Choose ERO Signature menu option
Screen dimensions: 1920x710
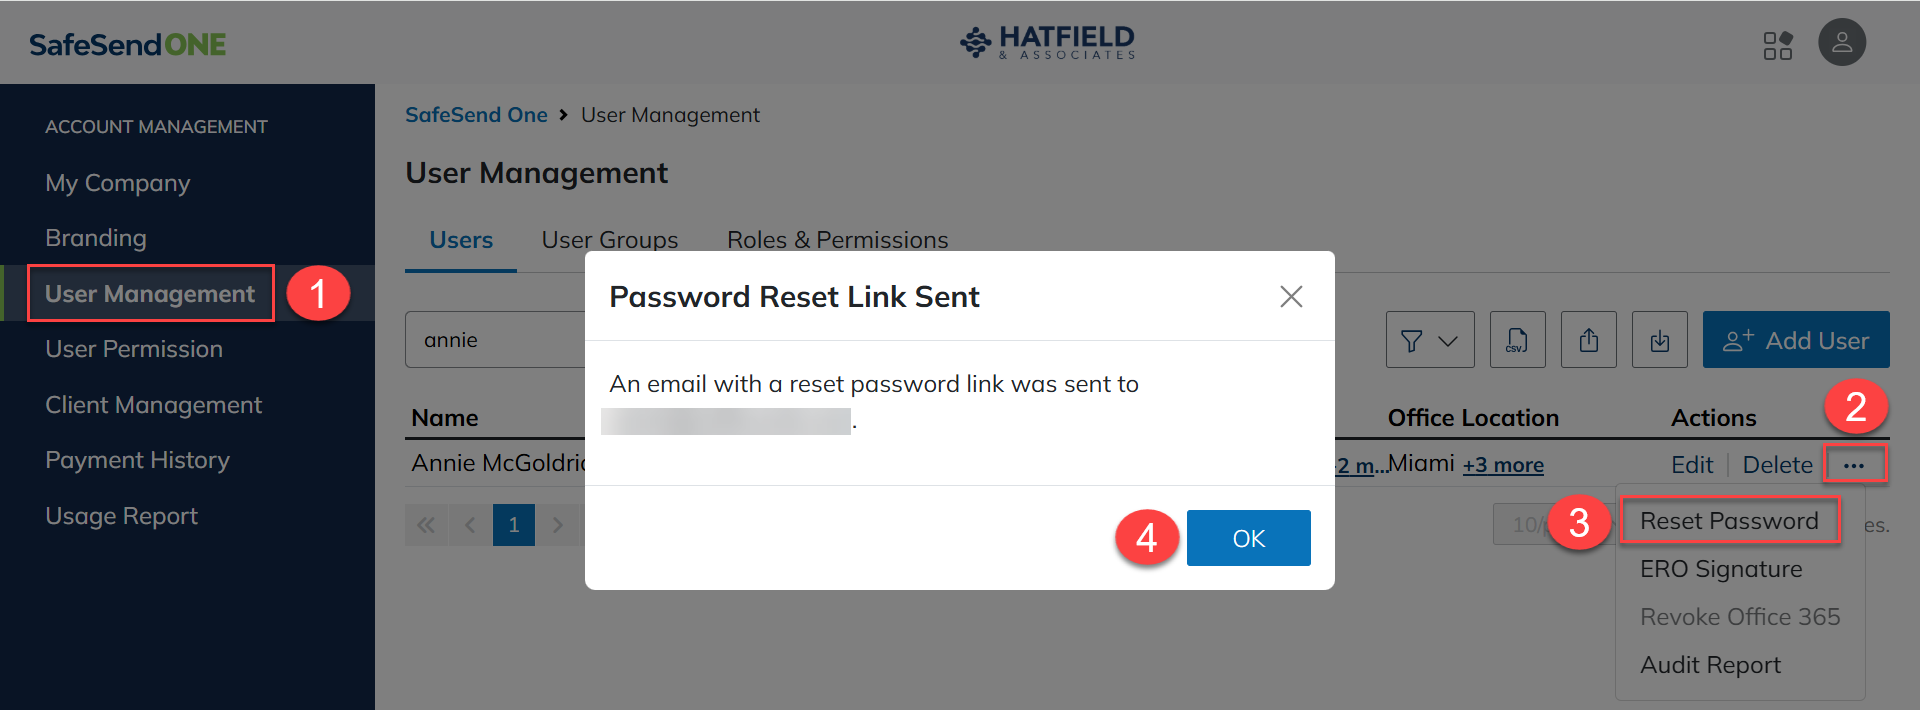[1720, 569]
